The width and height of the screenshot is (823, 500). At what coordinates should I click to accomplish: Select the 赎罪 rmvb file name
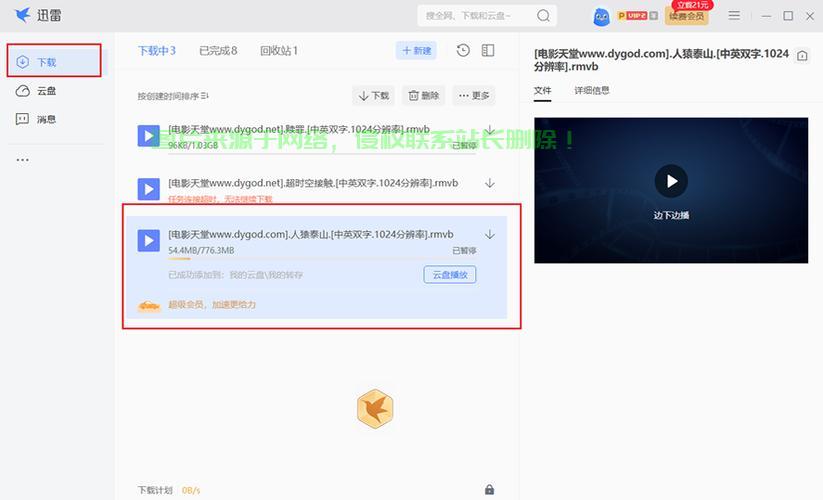tap(299, 129)
